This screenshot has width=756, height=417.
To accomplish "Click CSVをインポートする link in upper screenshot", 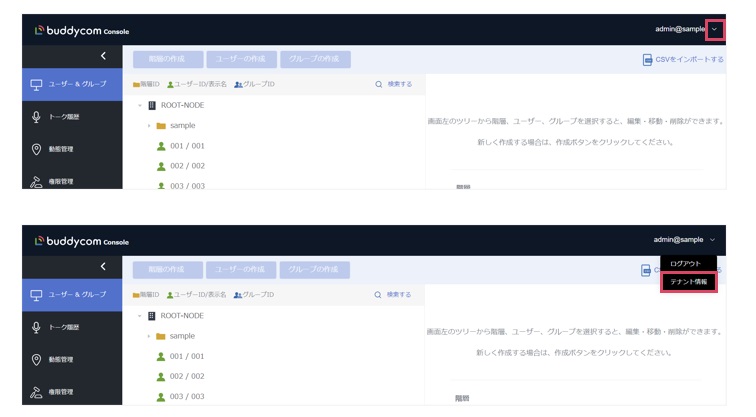I will click(683, 60).
